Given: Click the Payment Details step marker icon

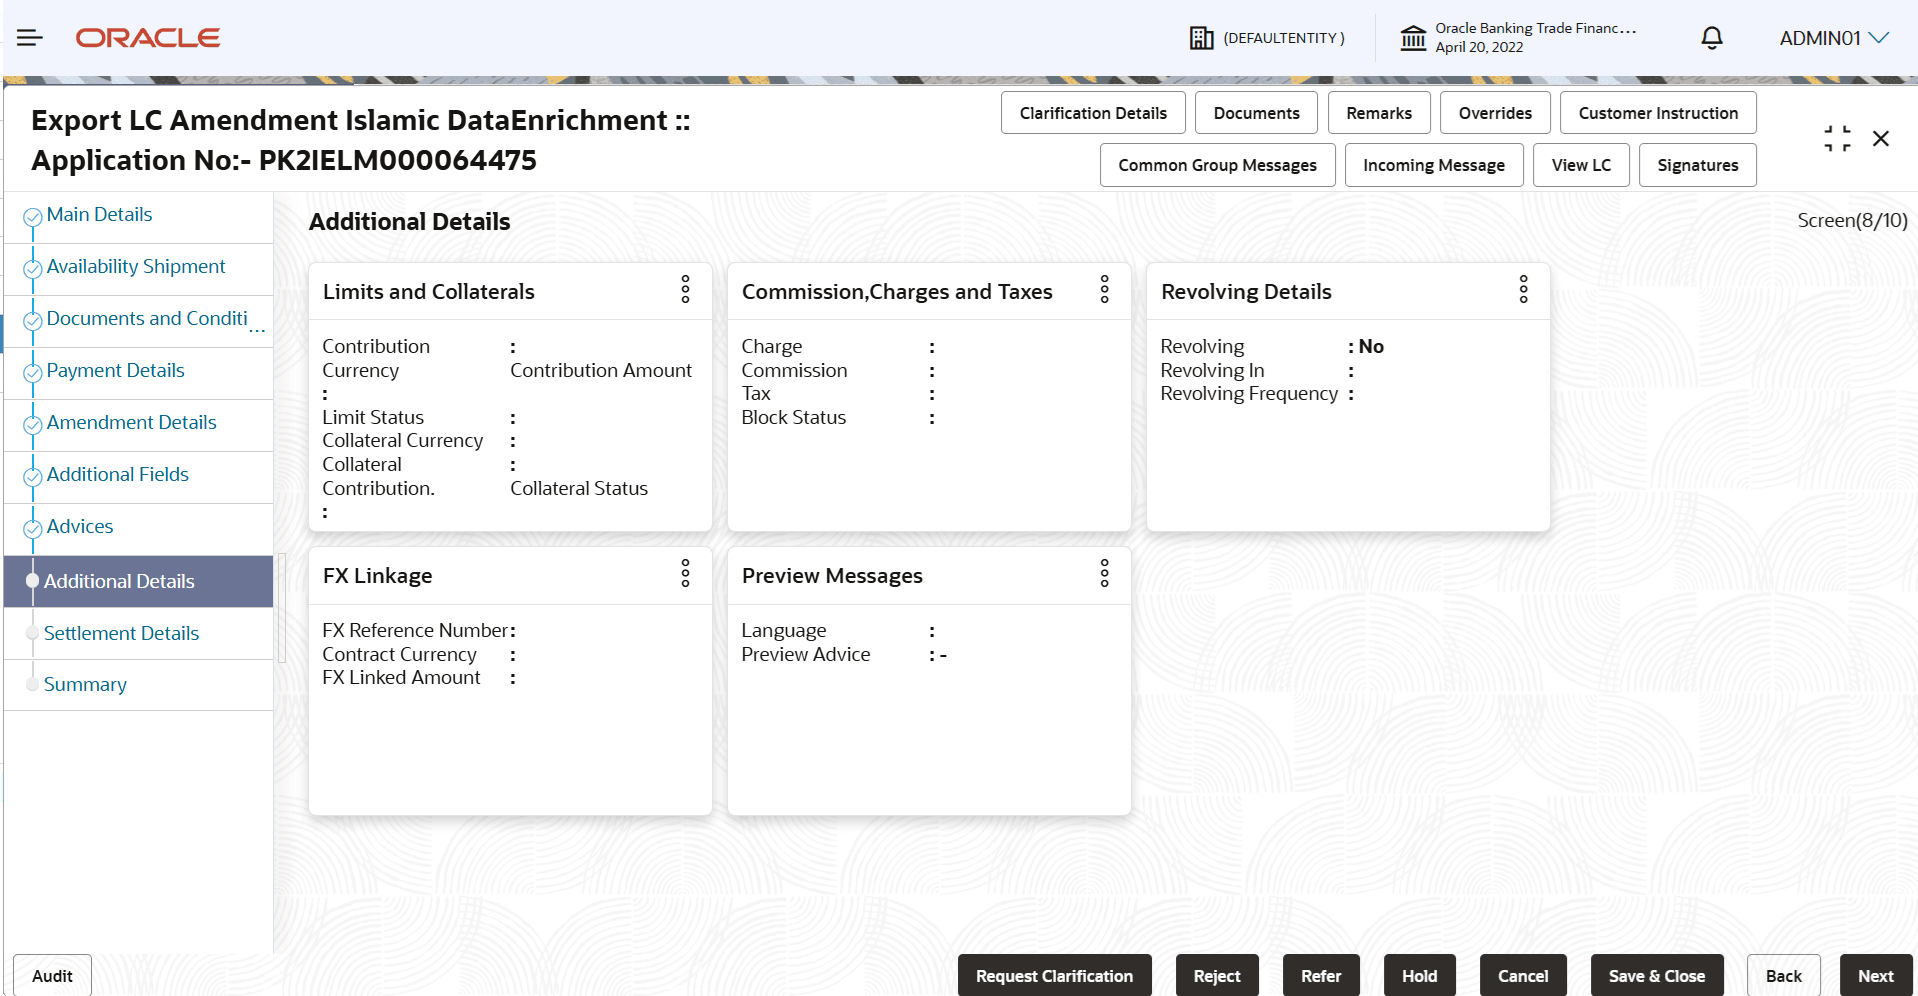Looking at the screenshot, I should 33,372.
